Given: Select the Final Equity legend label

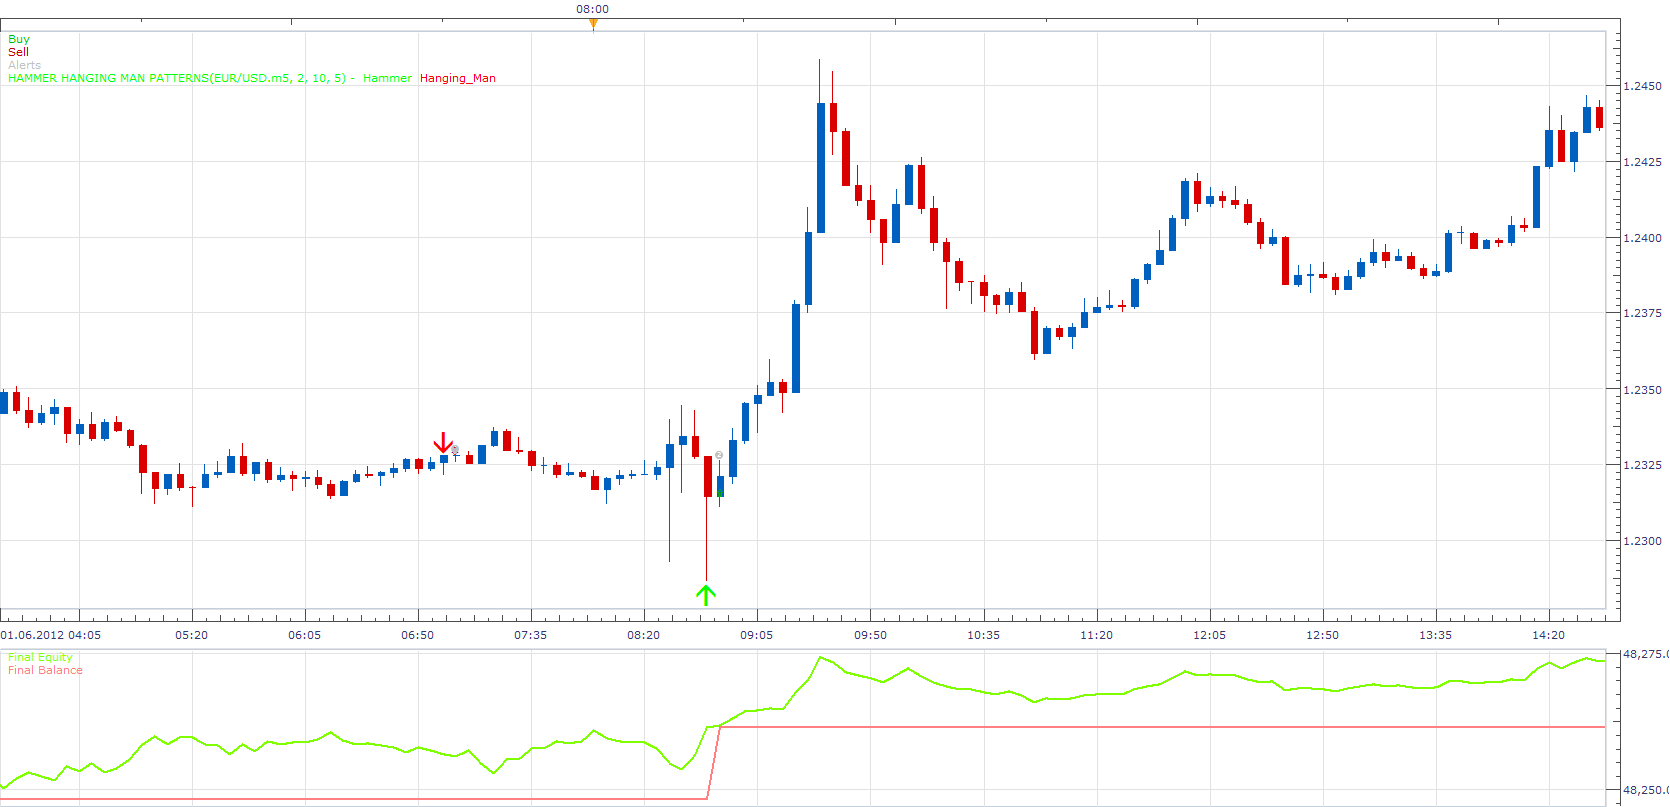Looking at the screenshot, I should 40,657.
